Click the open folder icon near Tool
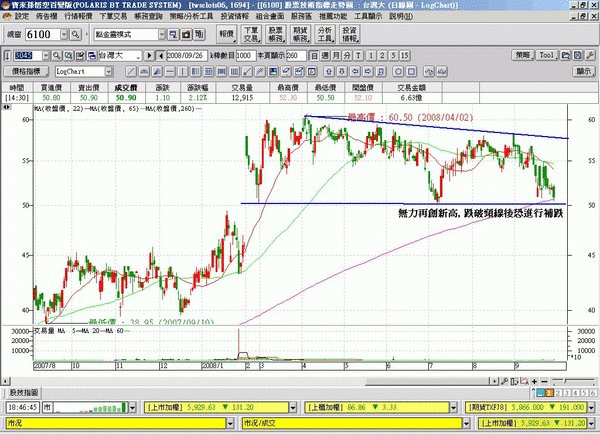This screenshot has width=600, height=435. coord(566,55)
